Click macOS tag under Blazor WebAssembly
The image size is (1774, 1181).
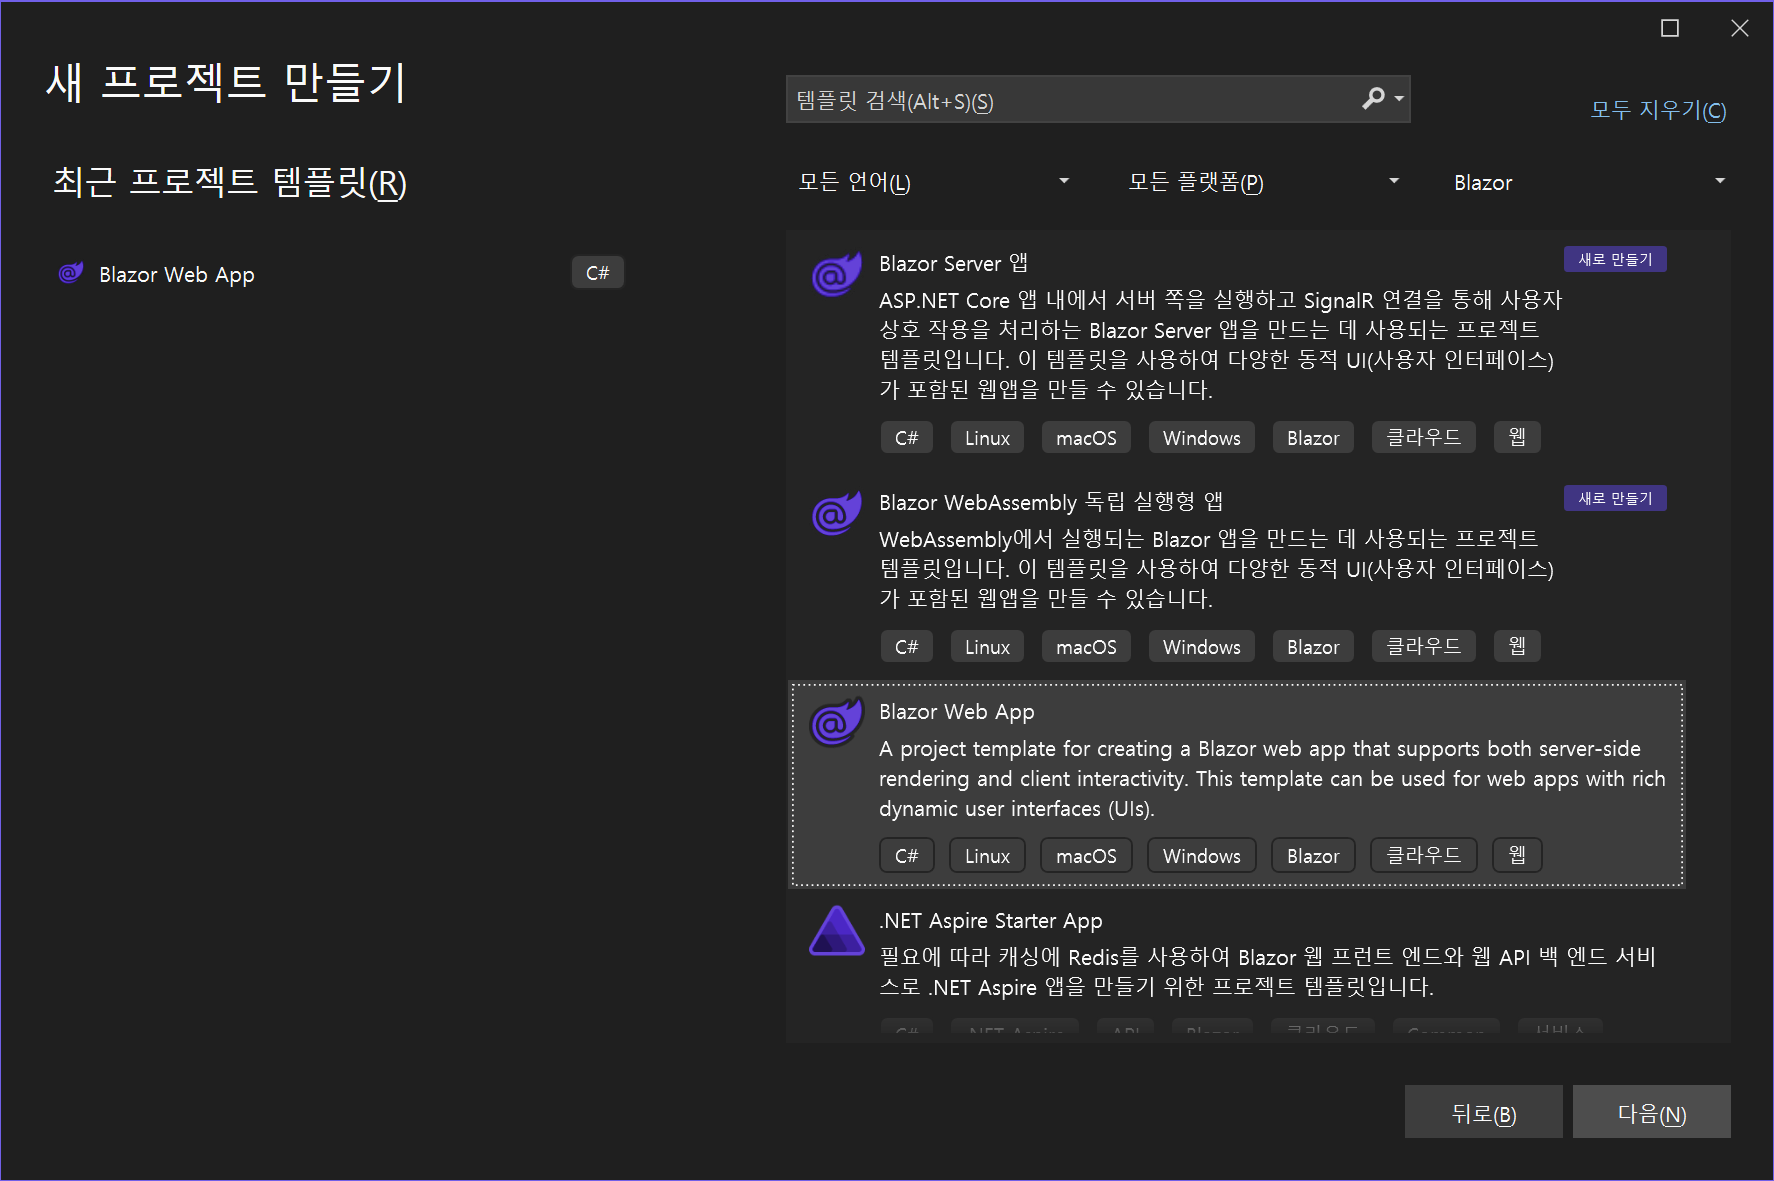point(1086,647)
